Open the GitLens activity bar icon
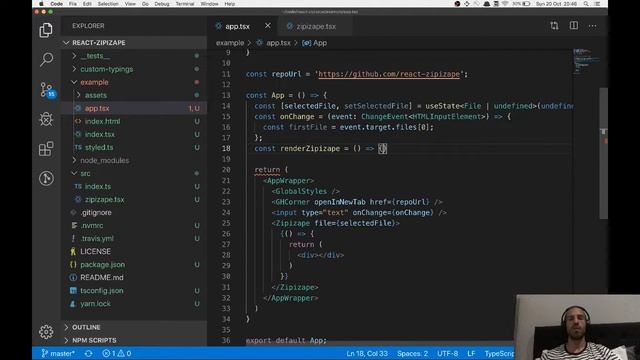This screenshot has height=360, width=640. pyautogui.click(x=46, y=178)
